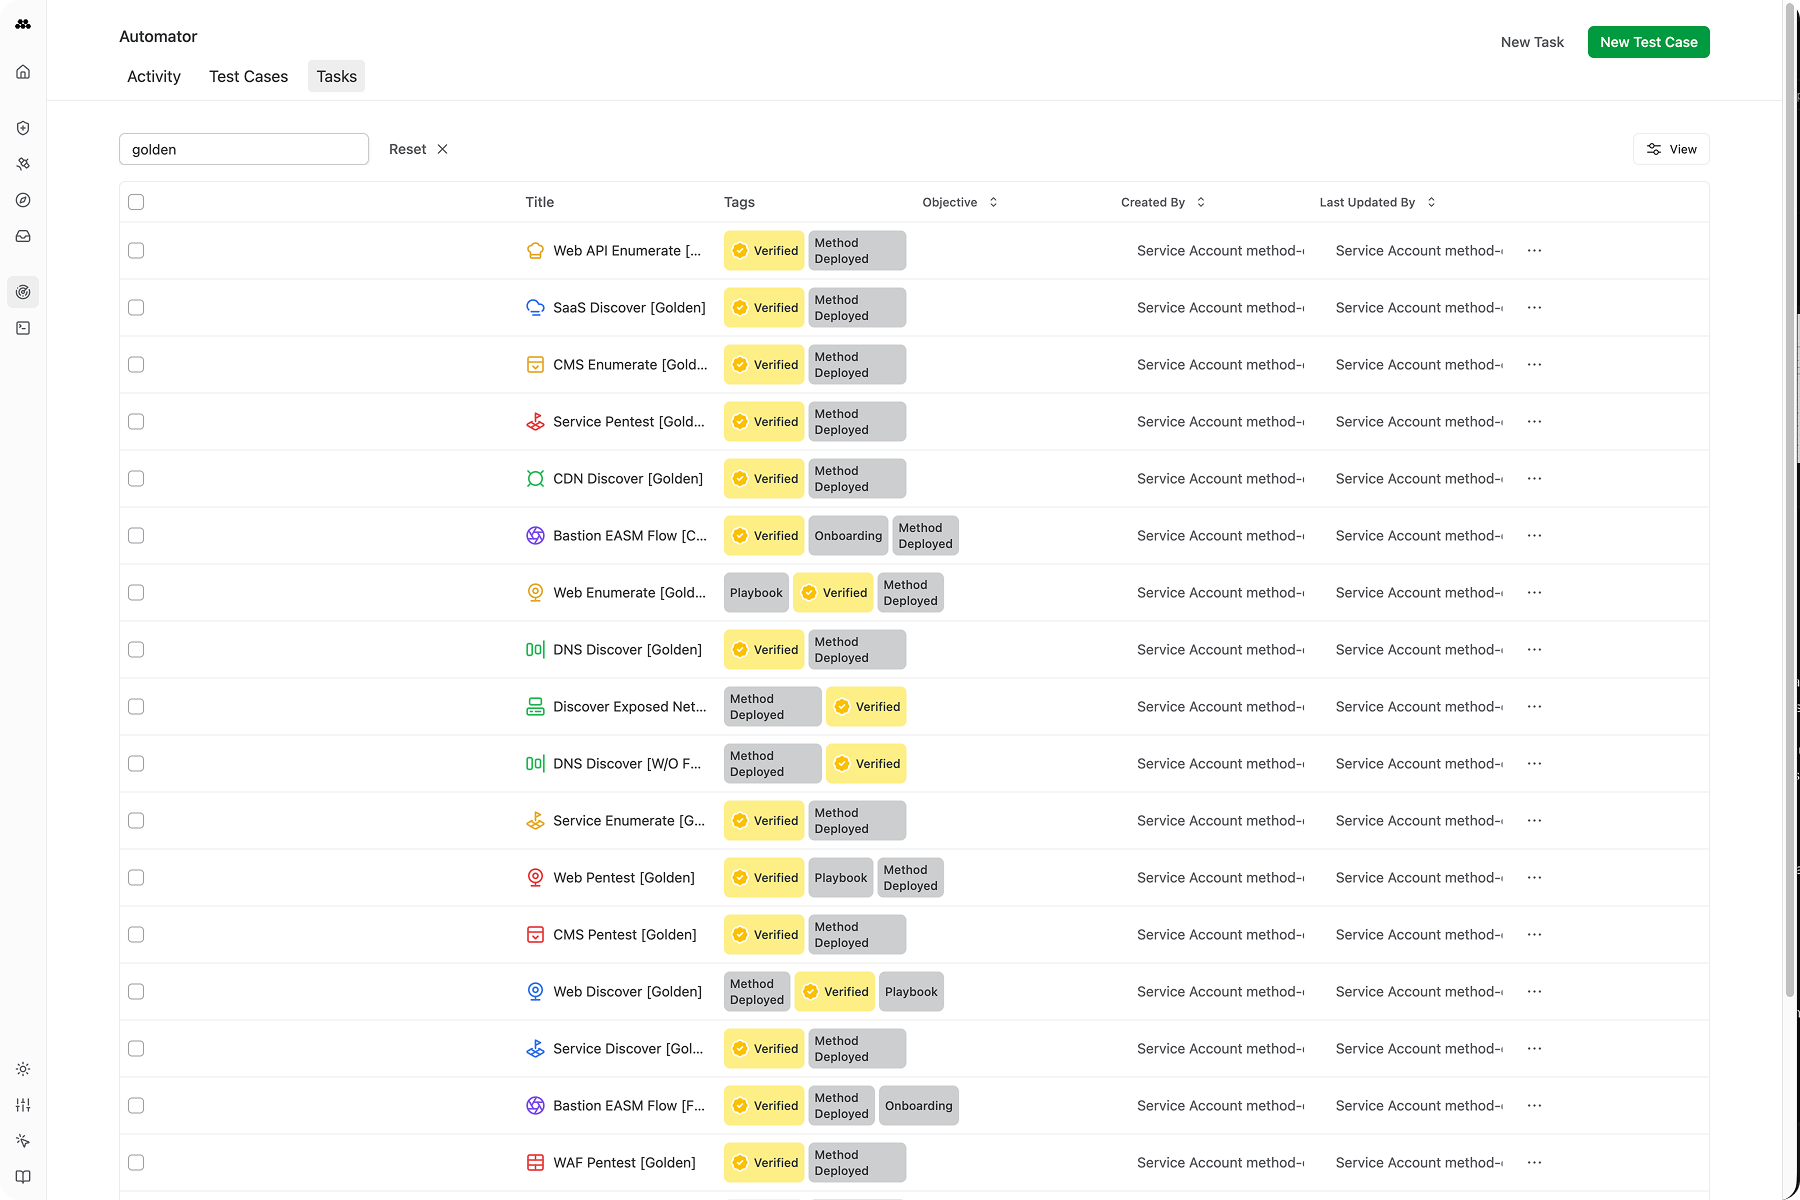Focus the search field containing golden
Image resolution: width=1800 pixels, height=1200 pixels.
tap(244, 149)
